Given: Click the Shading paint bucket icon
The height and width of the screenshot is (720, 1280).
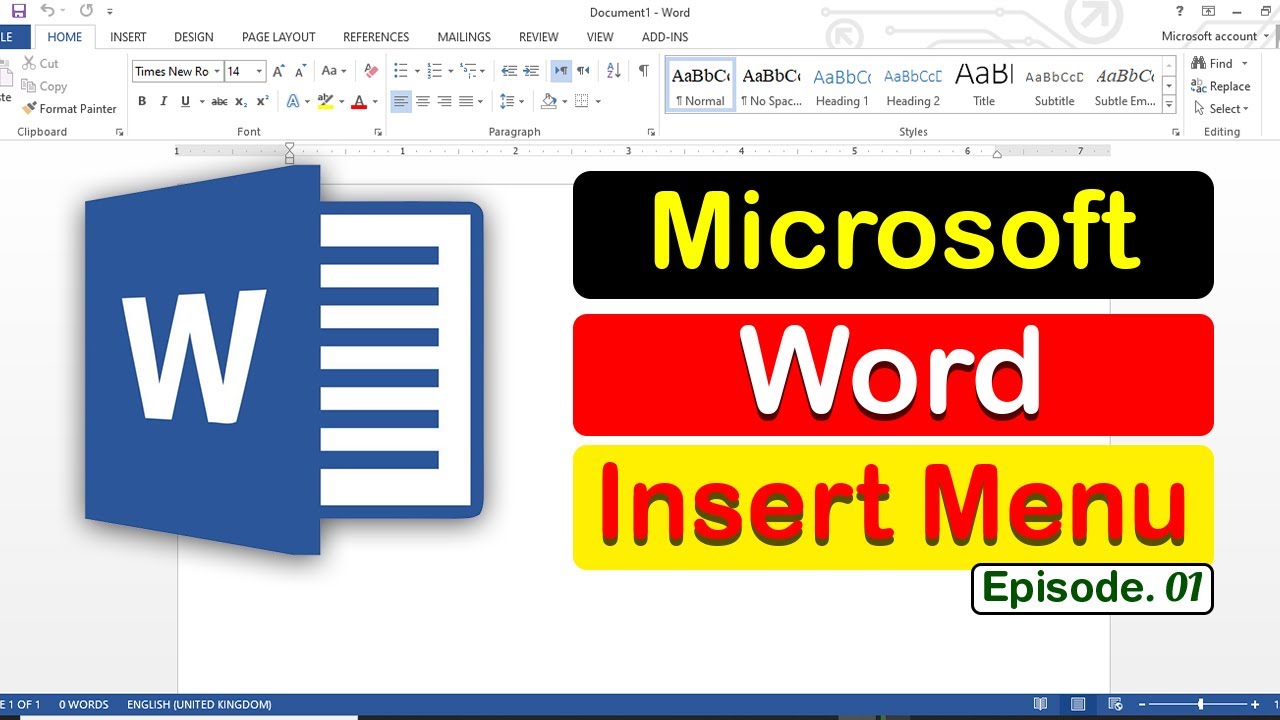Looking at the screenshot, I should 548,101.
